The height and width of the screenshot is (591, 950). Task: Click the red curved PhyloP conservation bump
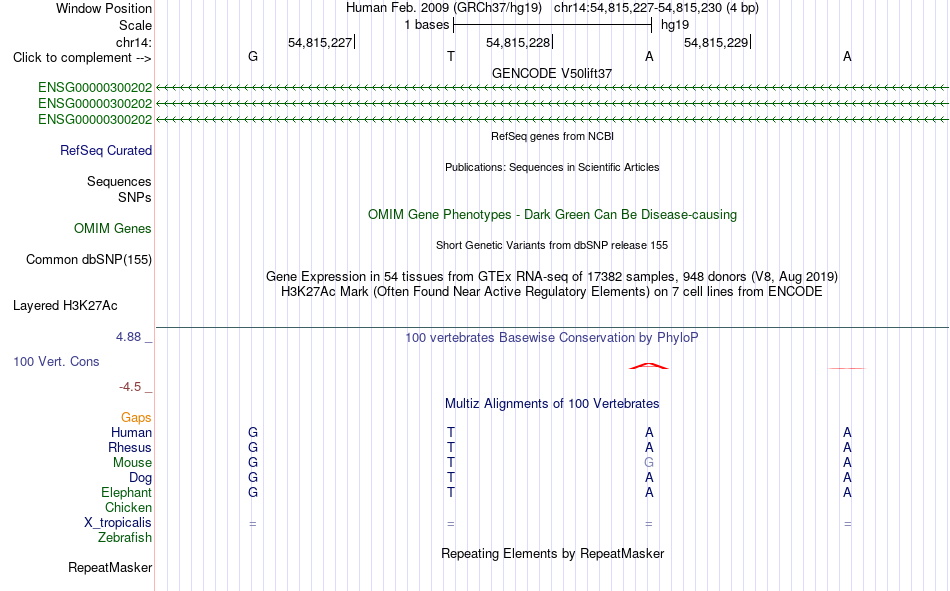649,366
